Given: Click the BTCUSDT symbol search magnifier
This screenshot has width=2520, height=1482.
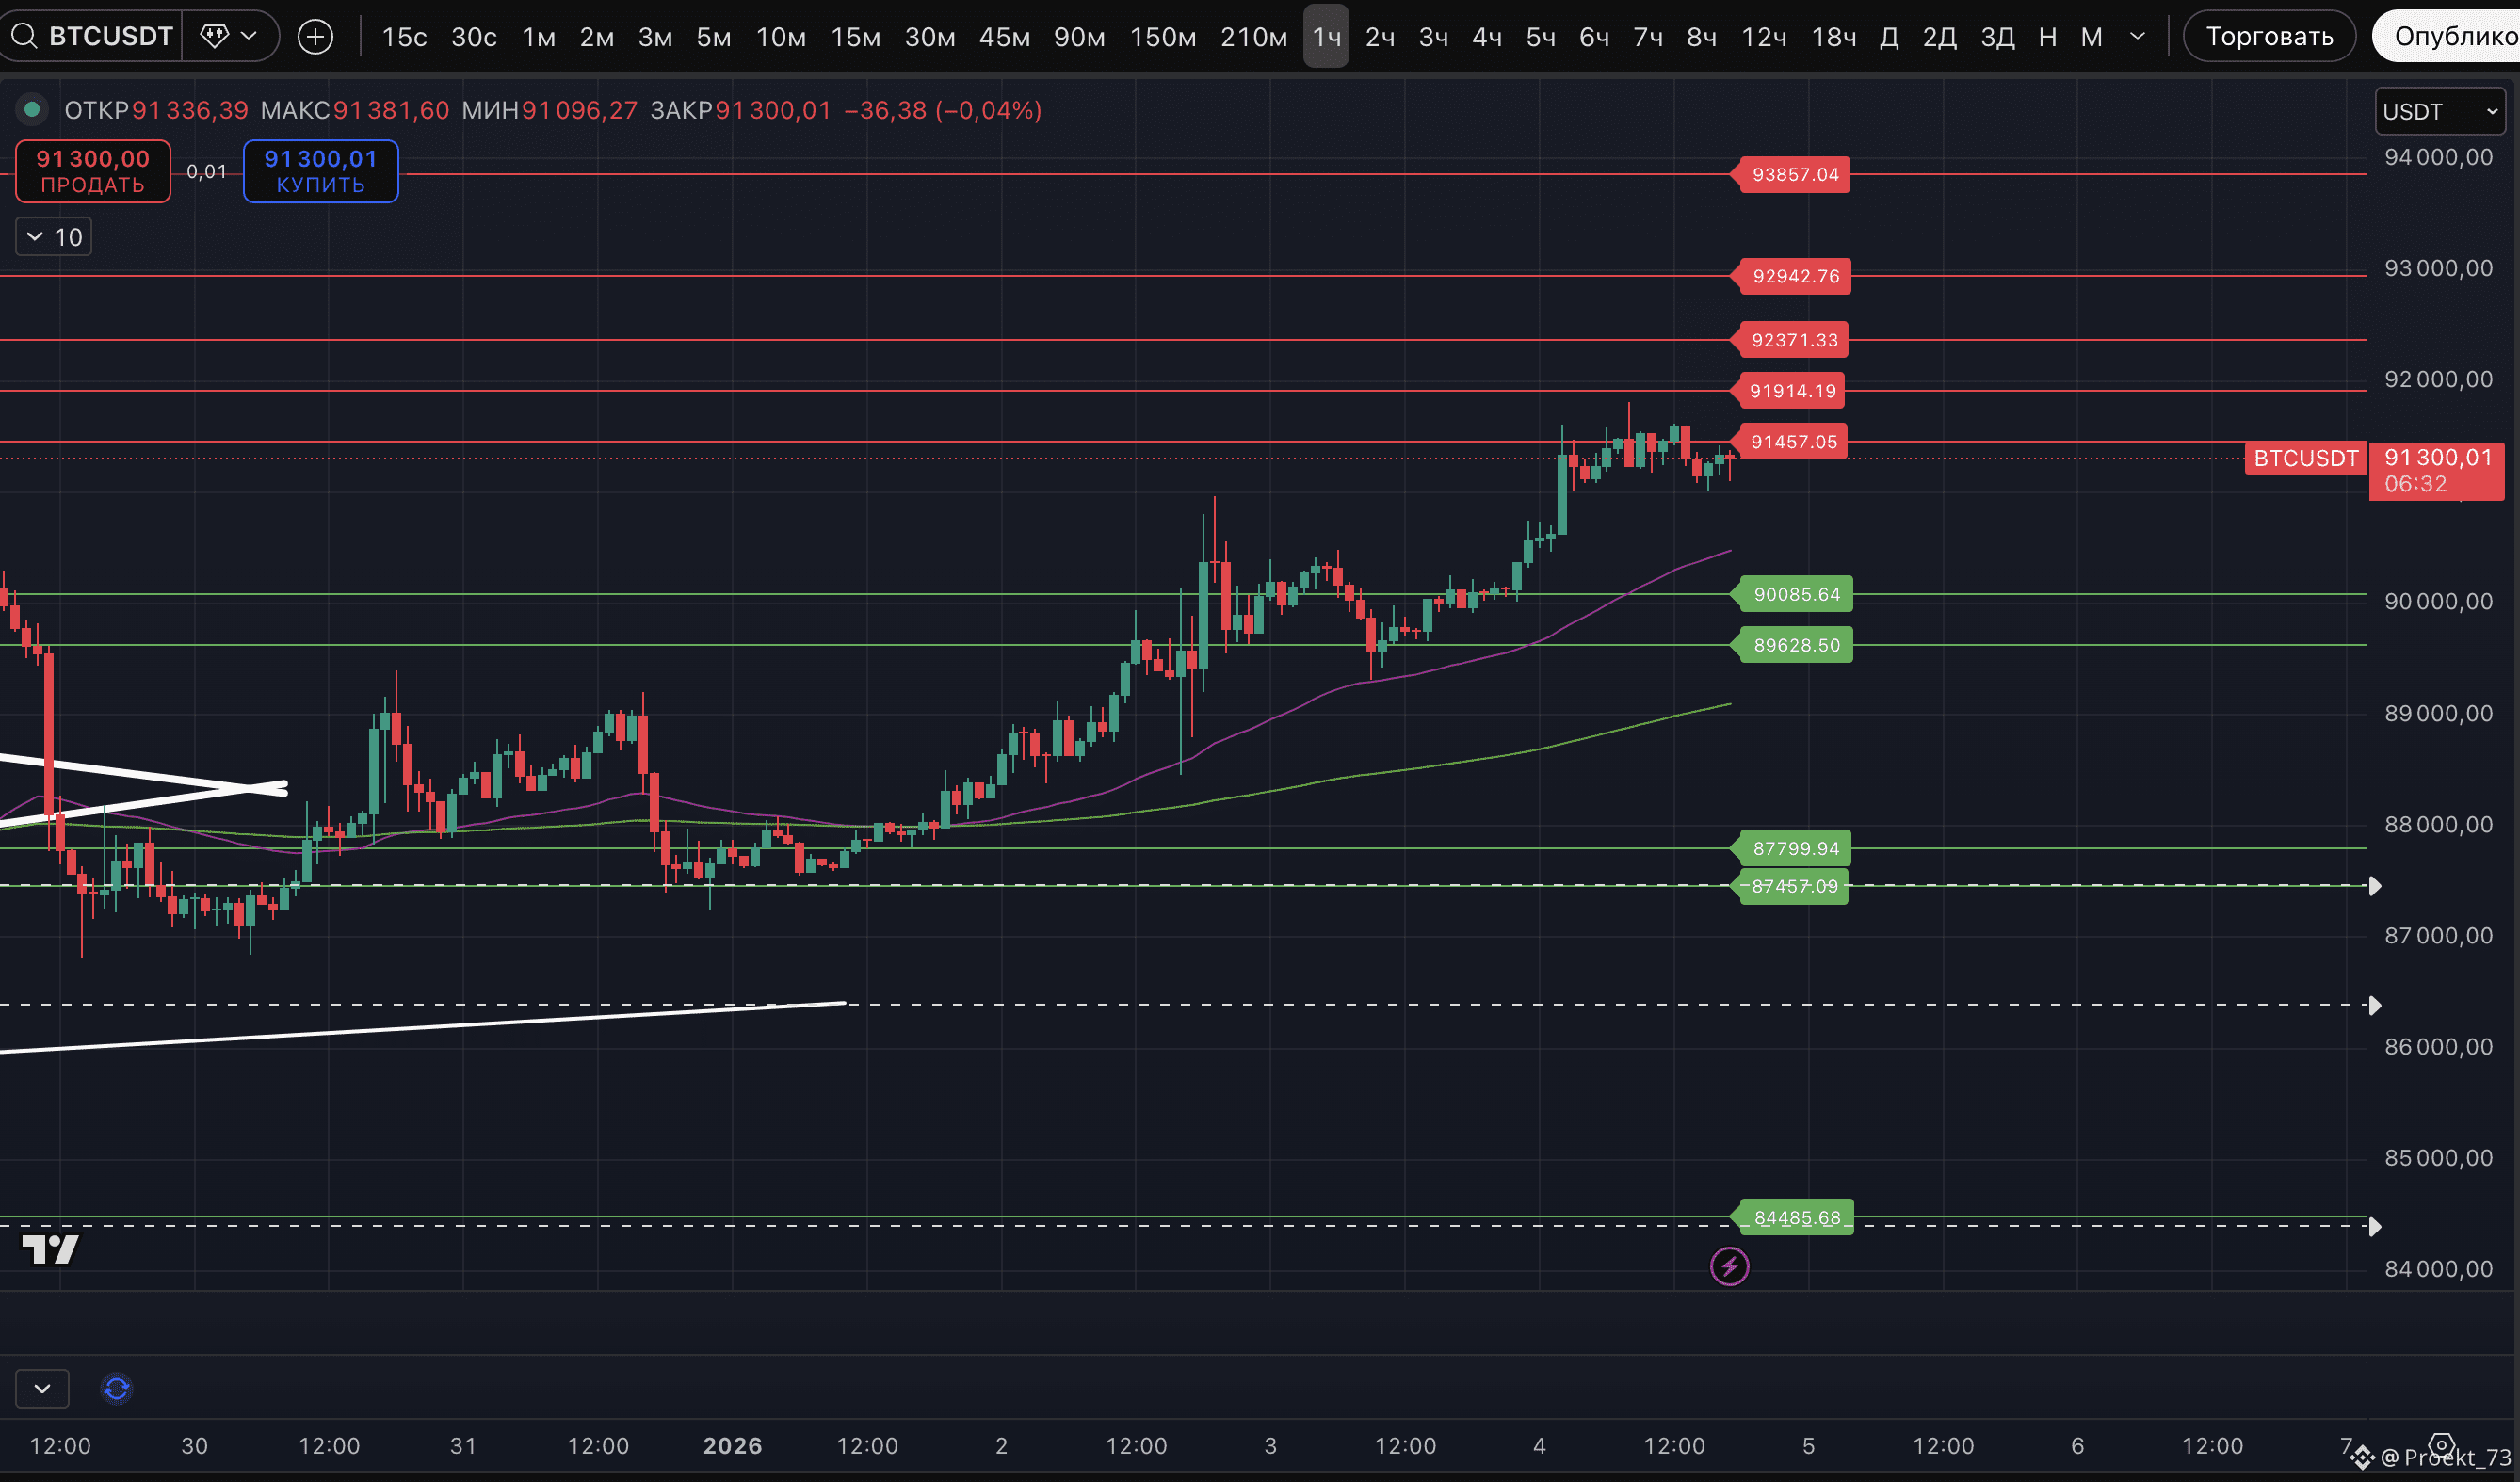Looking at the screenshot, I should pyautogui.click(x=24, y=37).
